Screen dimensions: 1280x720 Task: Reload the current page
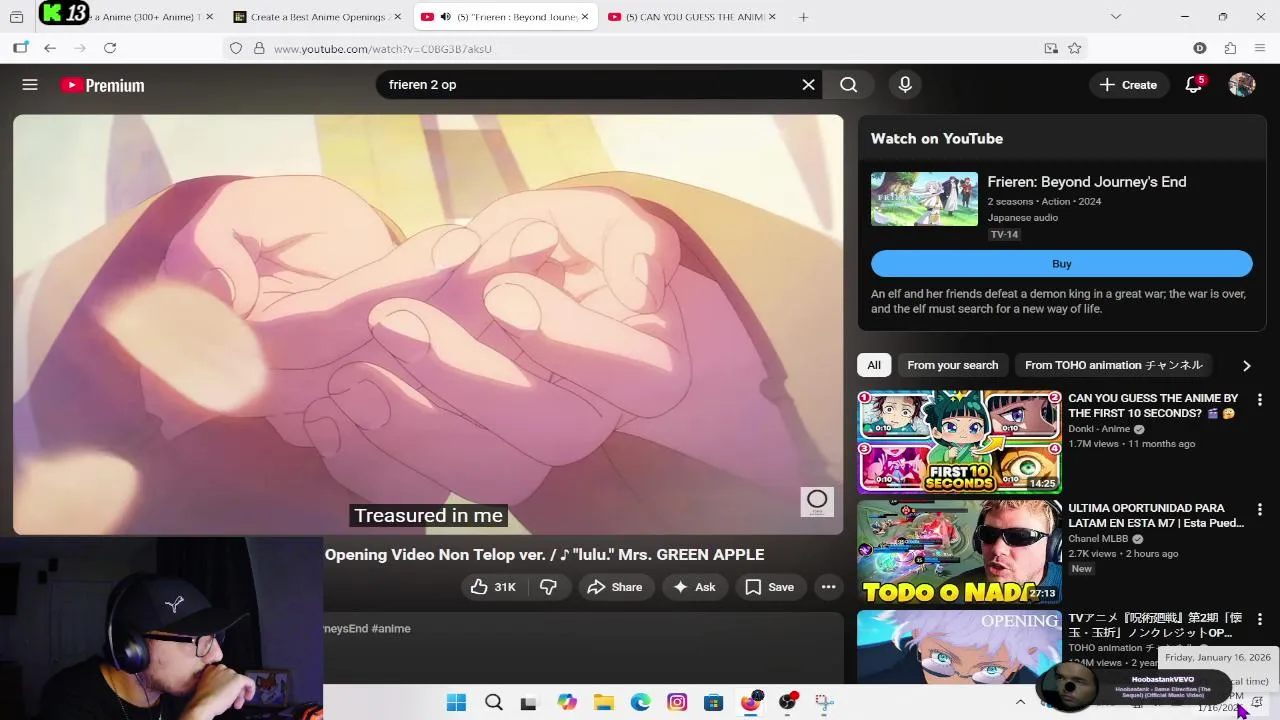(110, 48)
